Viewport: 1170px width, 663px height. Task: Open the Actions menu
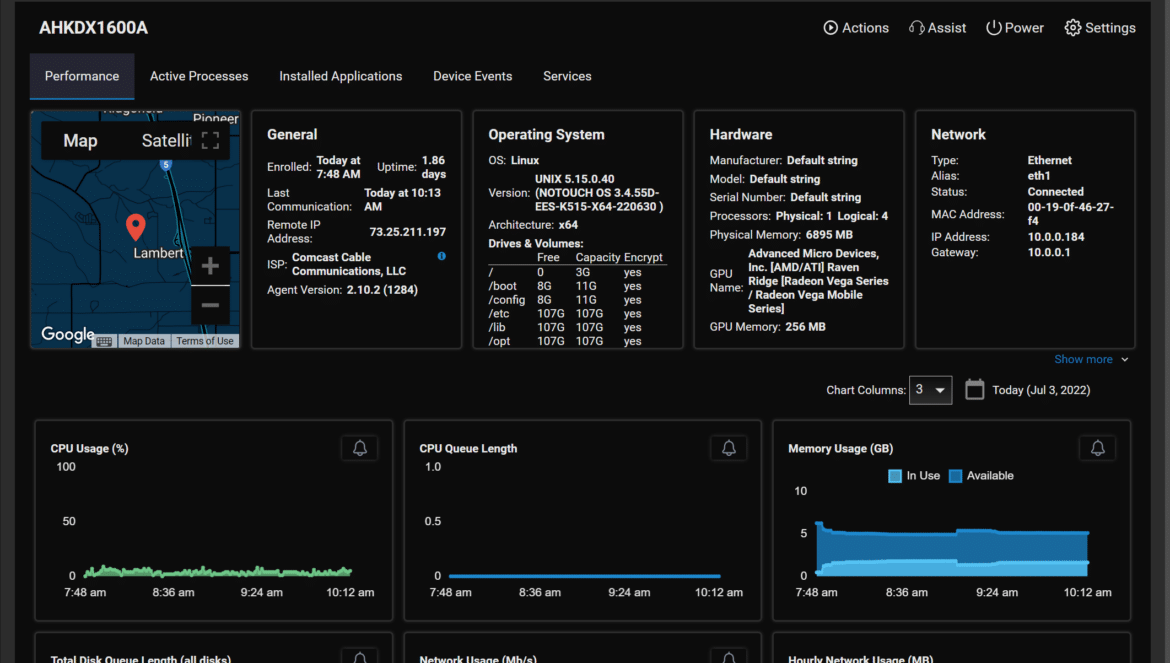tap(856, 28)
